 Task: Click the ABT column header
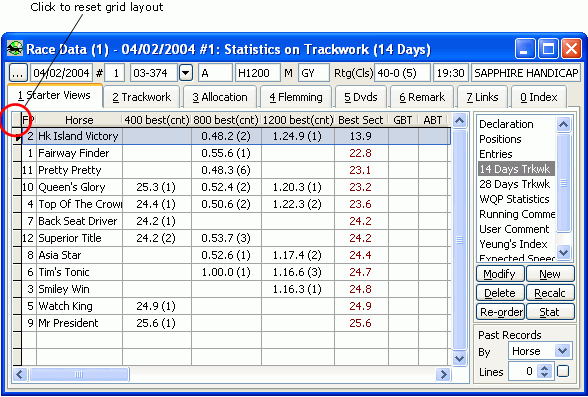point(433,120)
